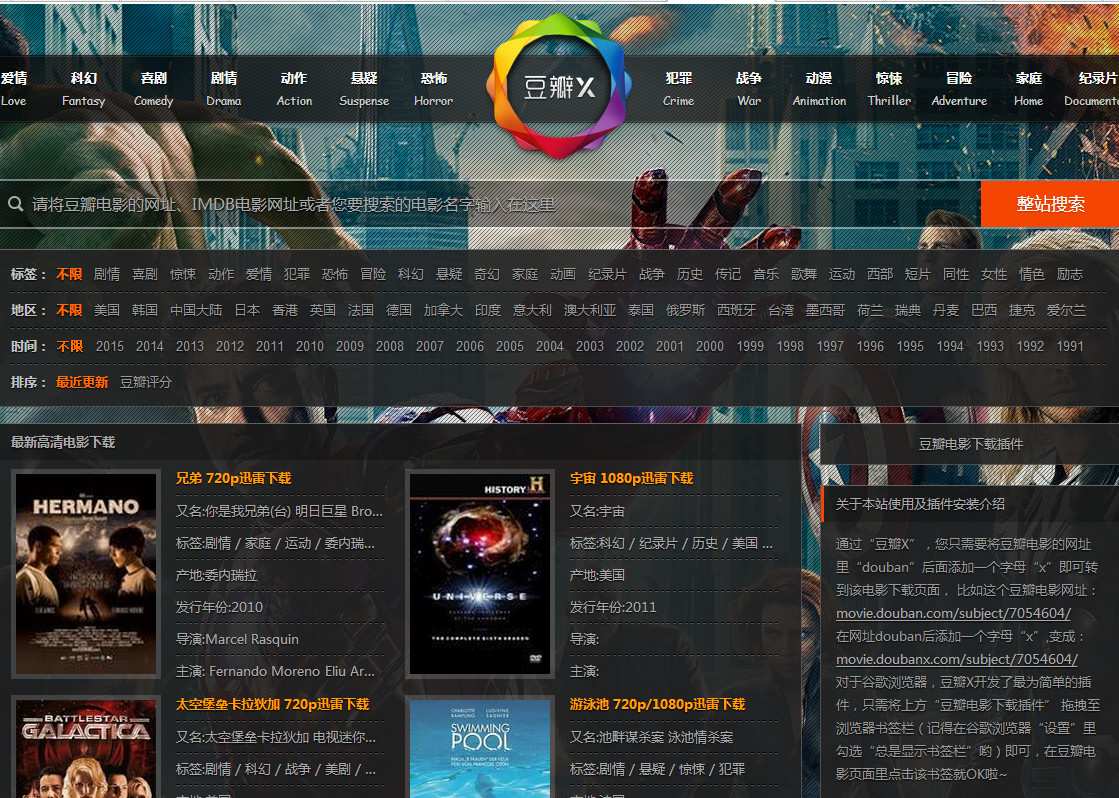This screenshot has height=798, width=1119.
Task: Filter tags by 剧情
Action: click(107, 274)
